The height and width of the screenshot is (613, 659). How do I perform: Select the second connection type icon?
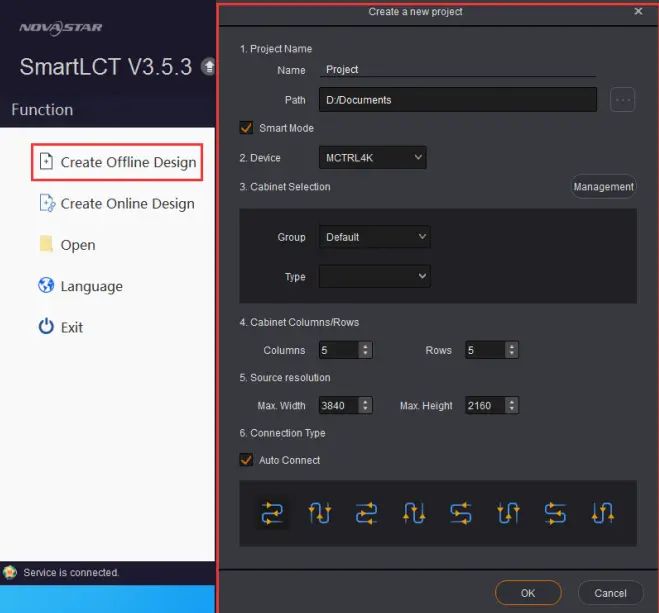320,513
